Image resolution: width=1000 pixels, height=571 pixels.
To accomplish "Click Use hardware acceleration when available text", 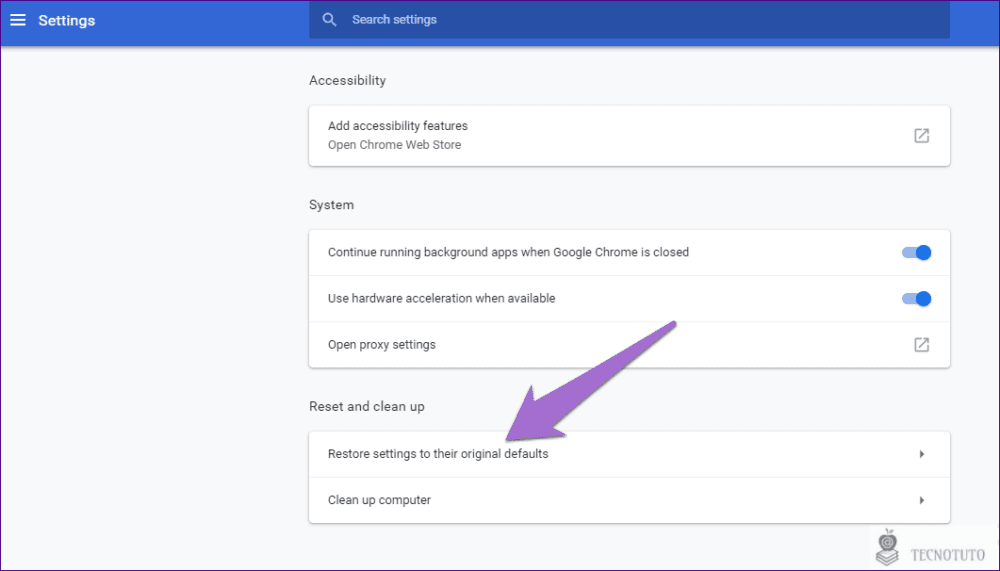I will (x=441, y=299).
